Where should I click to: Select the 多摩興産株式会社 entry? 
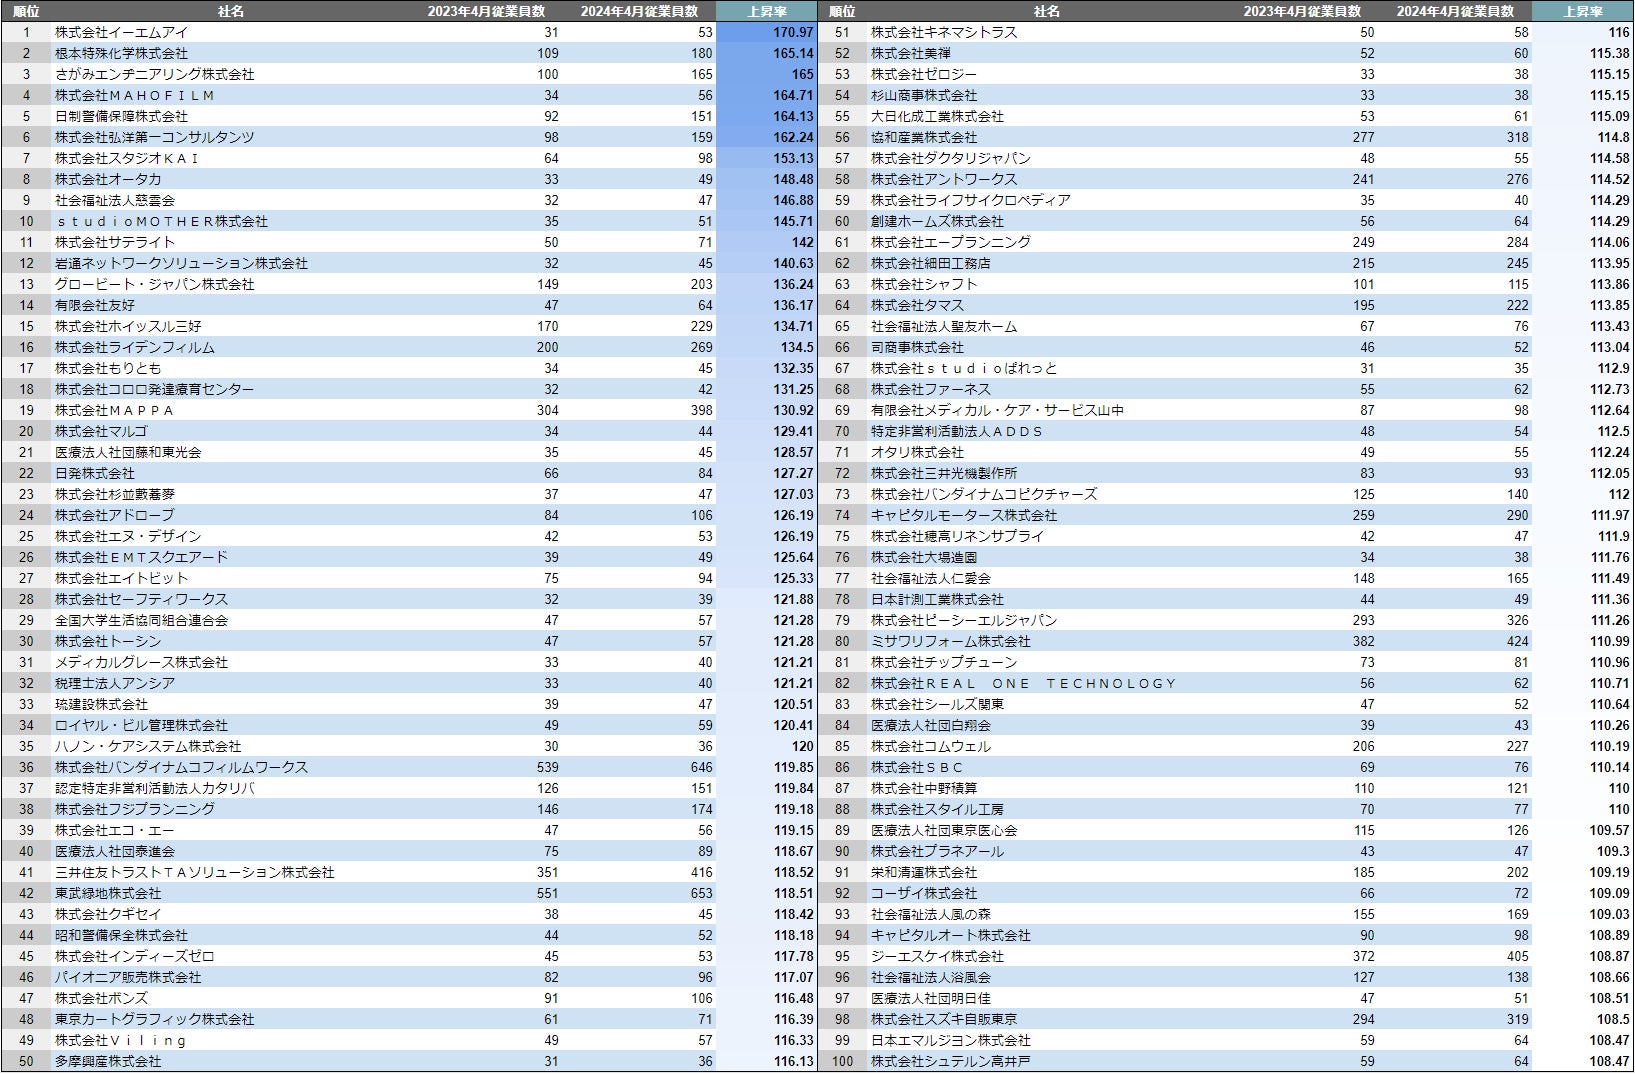tap(108, 1061)
